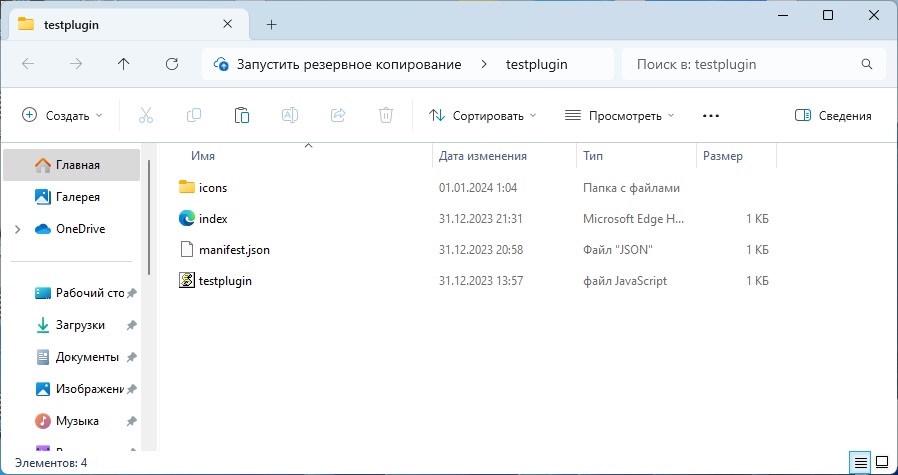898x475 pixels.
Task: Select the testplugin file name in list
Action: tap(225, 281)
